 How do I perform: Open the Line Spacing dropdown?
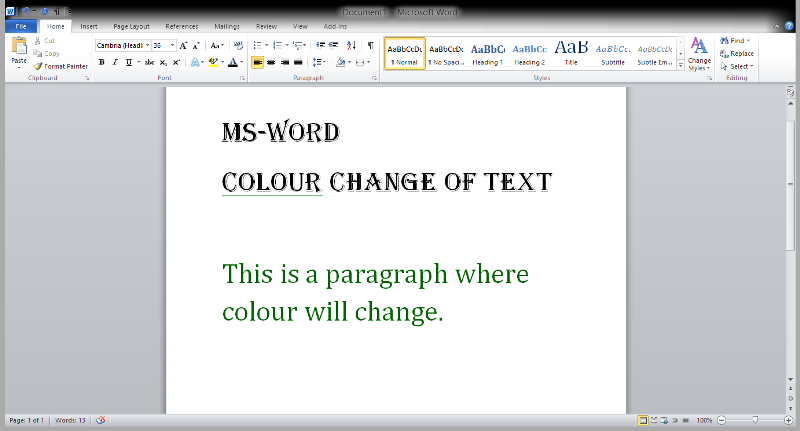pyautogui.click(x=319, y=62)
